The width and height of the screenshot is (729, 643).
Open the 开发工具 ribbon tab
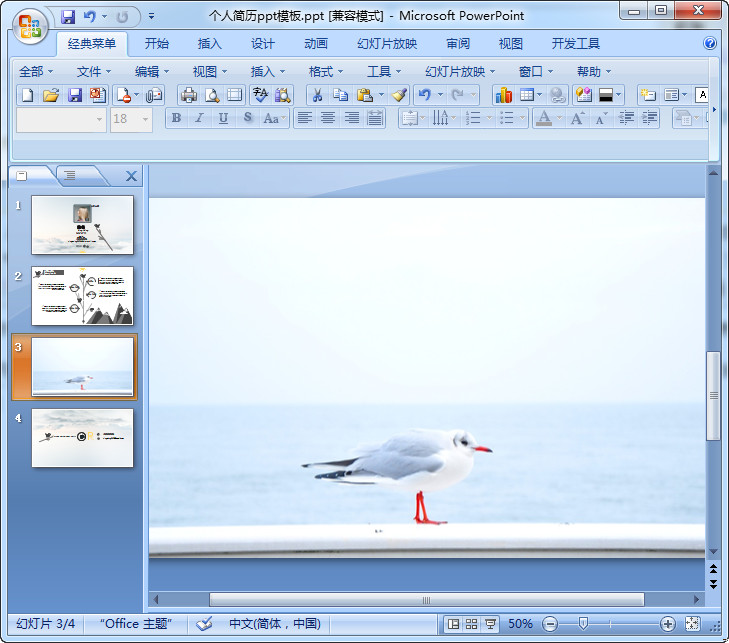(x=576, y=44)
